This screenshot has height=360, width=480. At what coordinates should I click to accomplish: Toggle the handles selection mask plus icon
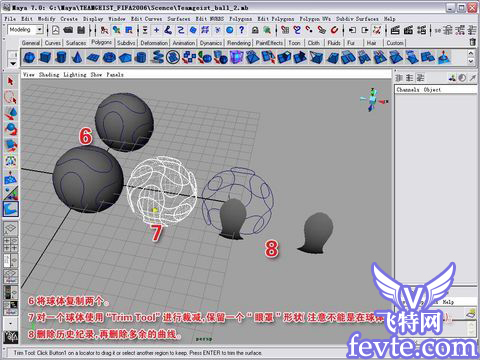tap(156, 30)
